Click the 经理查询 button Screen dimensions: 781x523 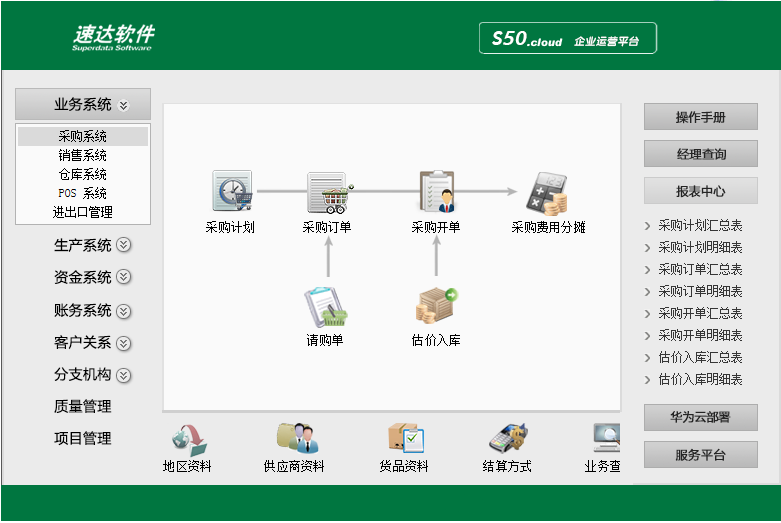tap(700, 154)
